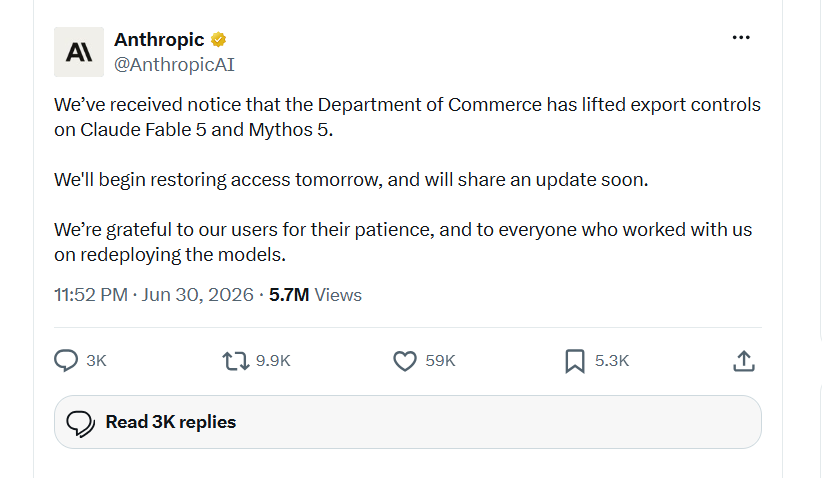Bookmark this tweet with bookmark icon
The height and width of the screenshot is (478, 822).
(x=575, y=361)
